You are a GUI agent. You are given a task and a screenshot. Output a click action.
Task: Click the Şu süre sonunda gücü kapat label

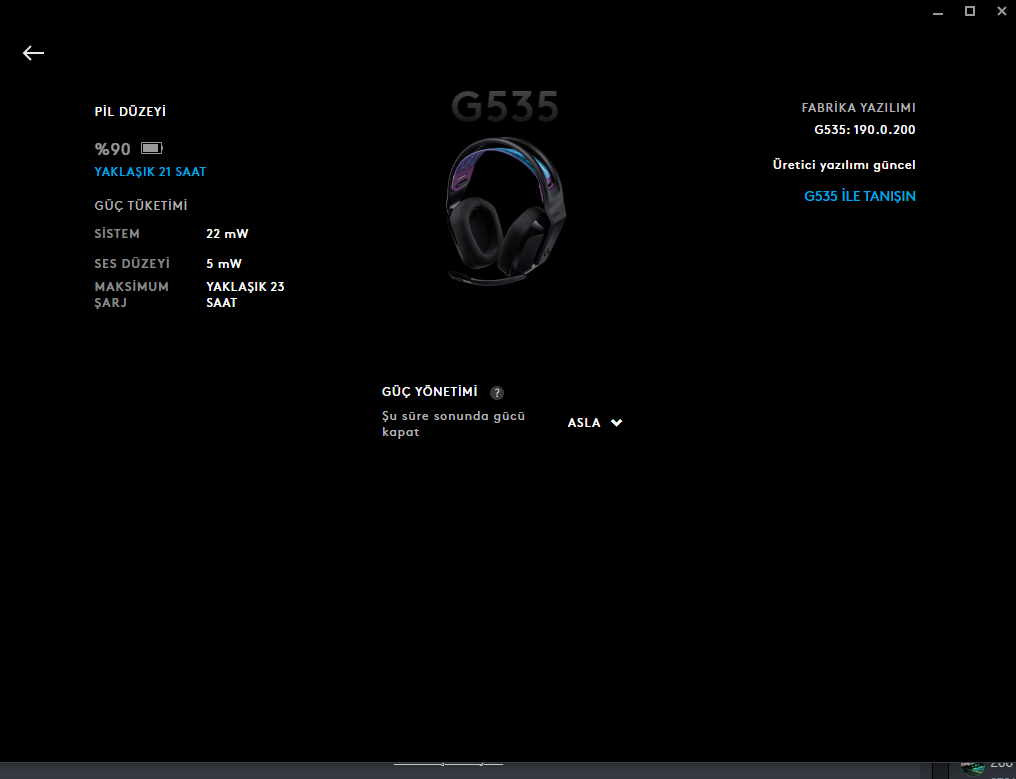[454, 424]
